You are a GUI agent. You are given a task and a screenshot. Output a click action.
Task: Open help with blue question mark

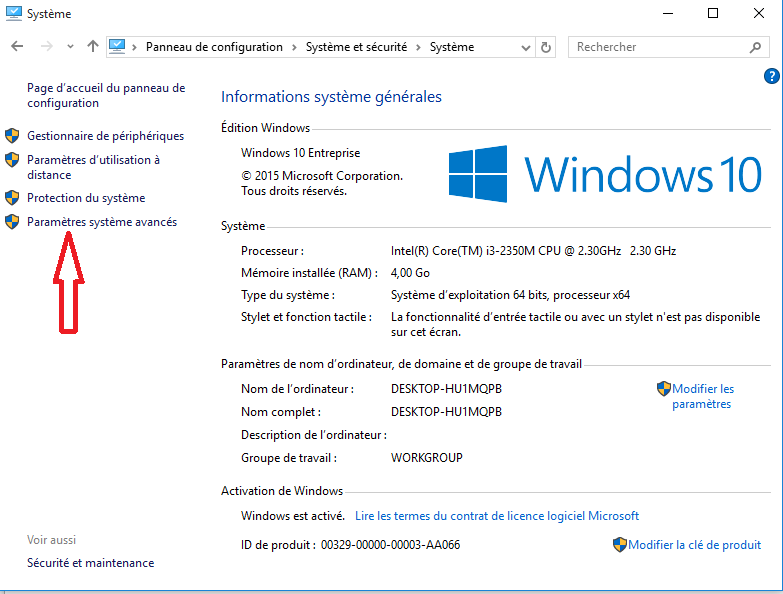coord(772,76)
